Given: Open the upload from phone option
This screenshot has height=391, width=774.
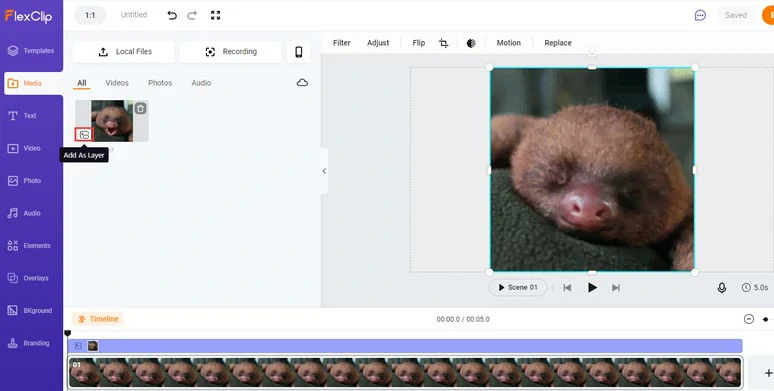Looking at the screenshot, I should click(x=299, y=52).
